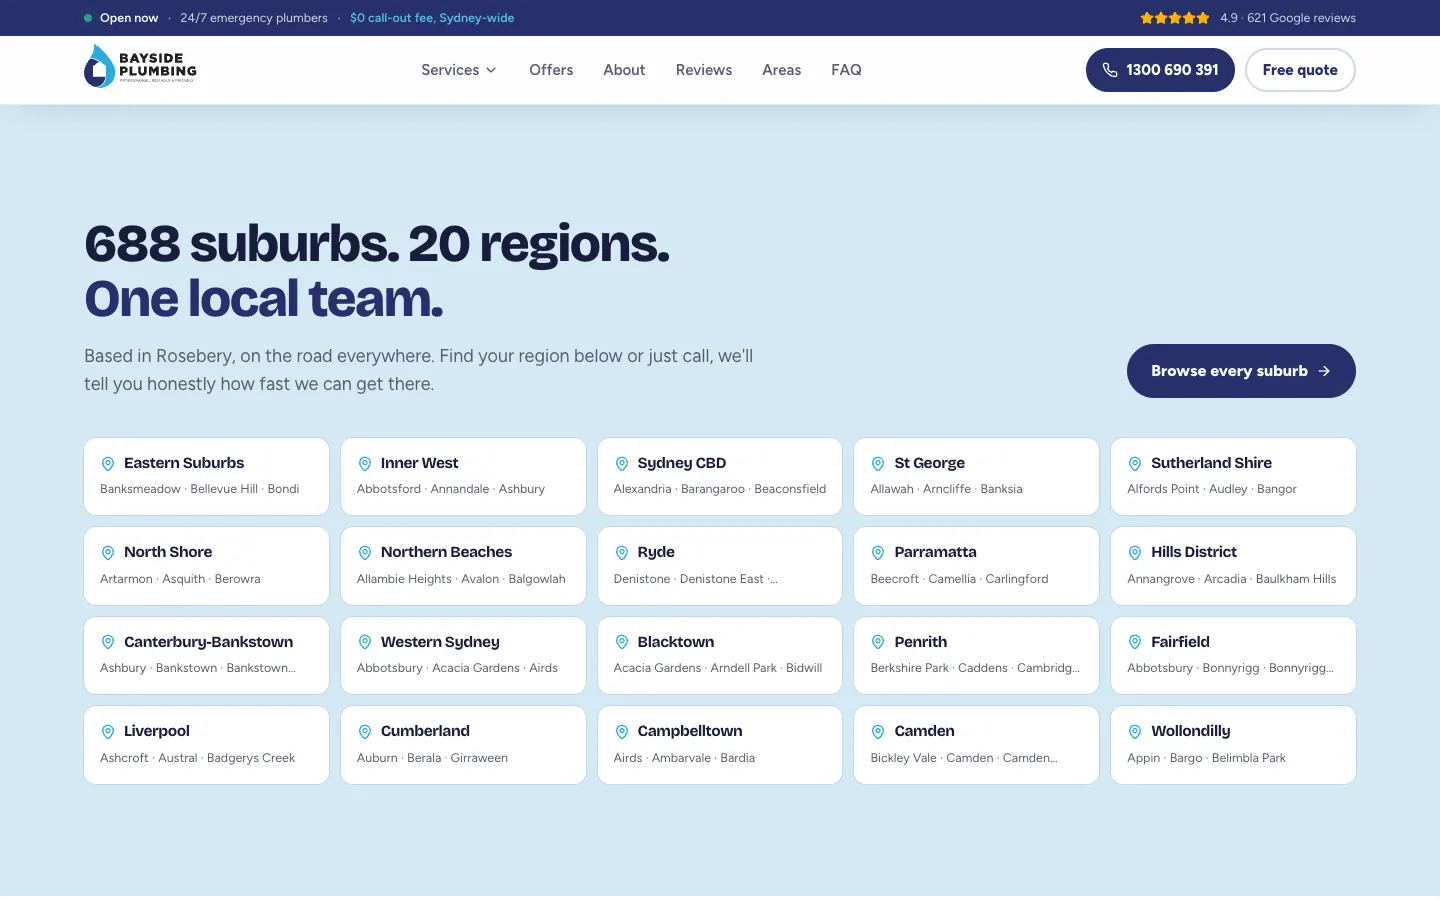
Task: Select the Fairfield region card
Action: pyautogui.click(x=1233, y=655)
